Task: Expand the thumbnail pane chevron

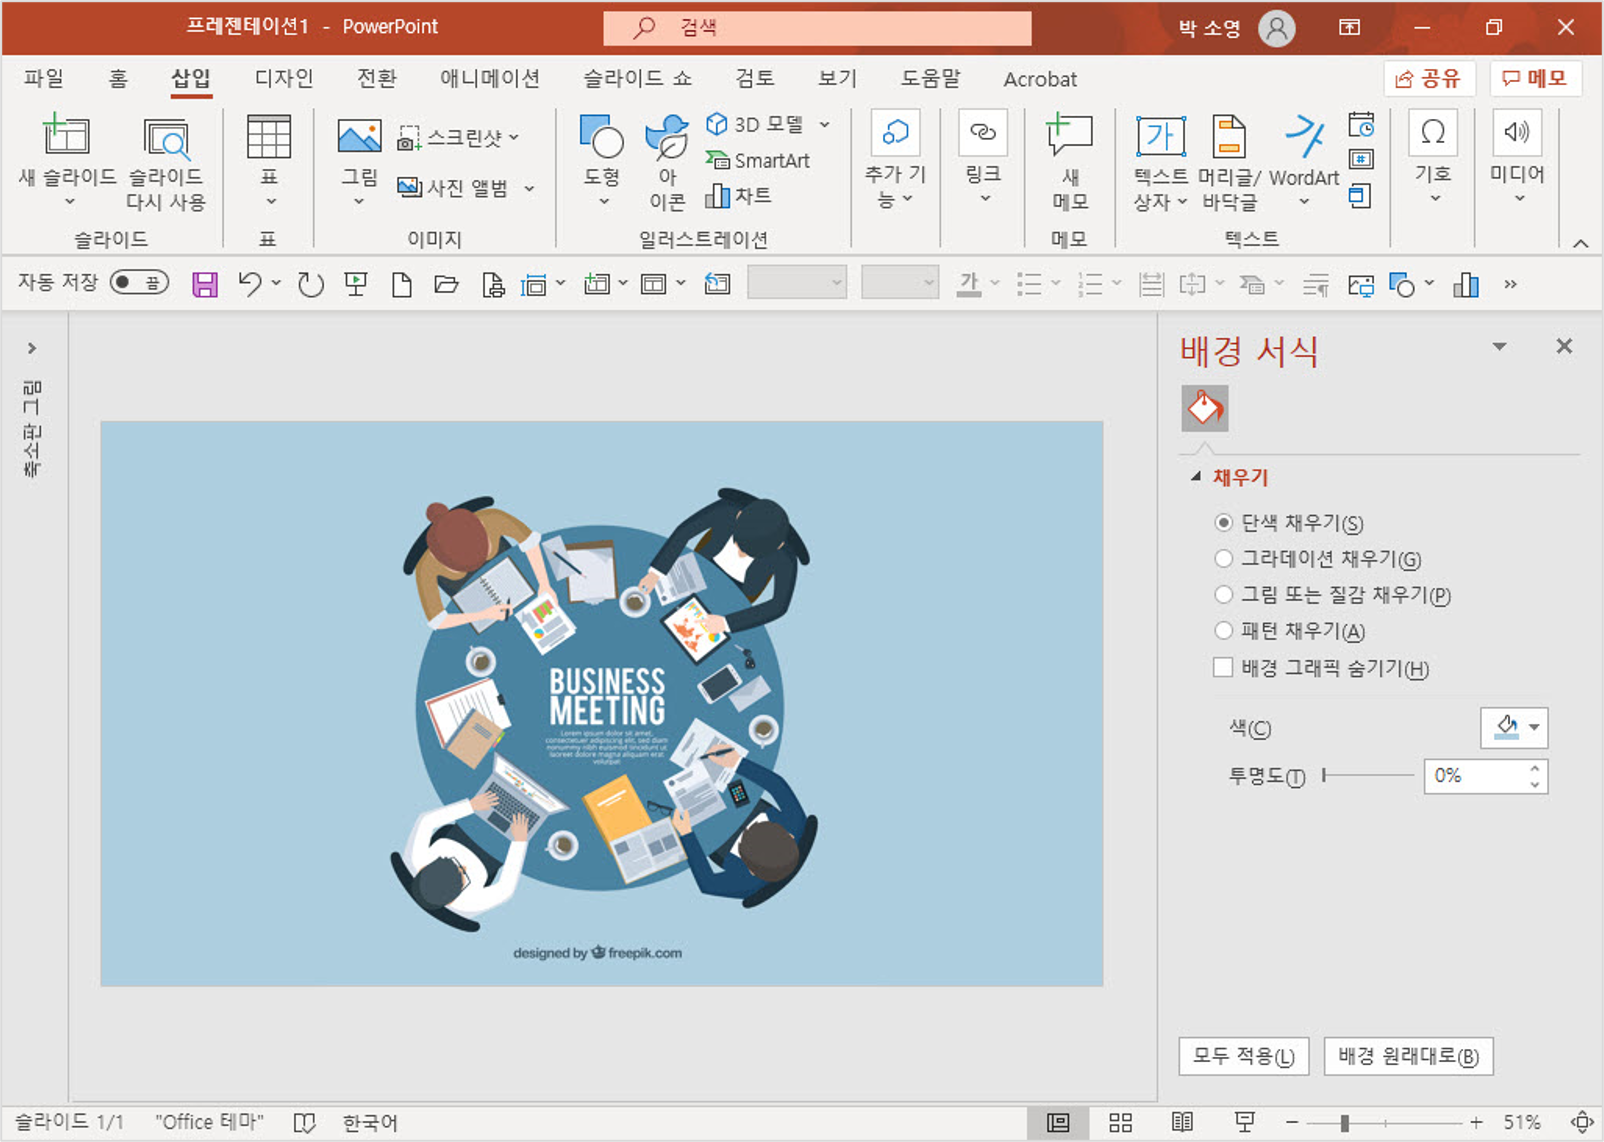Action: click(32, 348)
